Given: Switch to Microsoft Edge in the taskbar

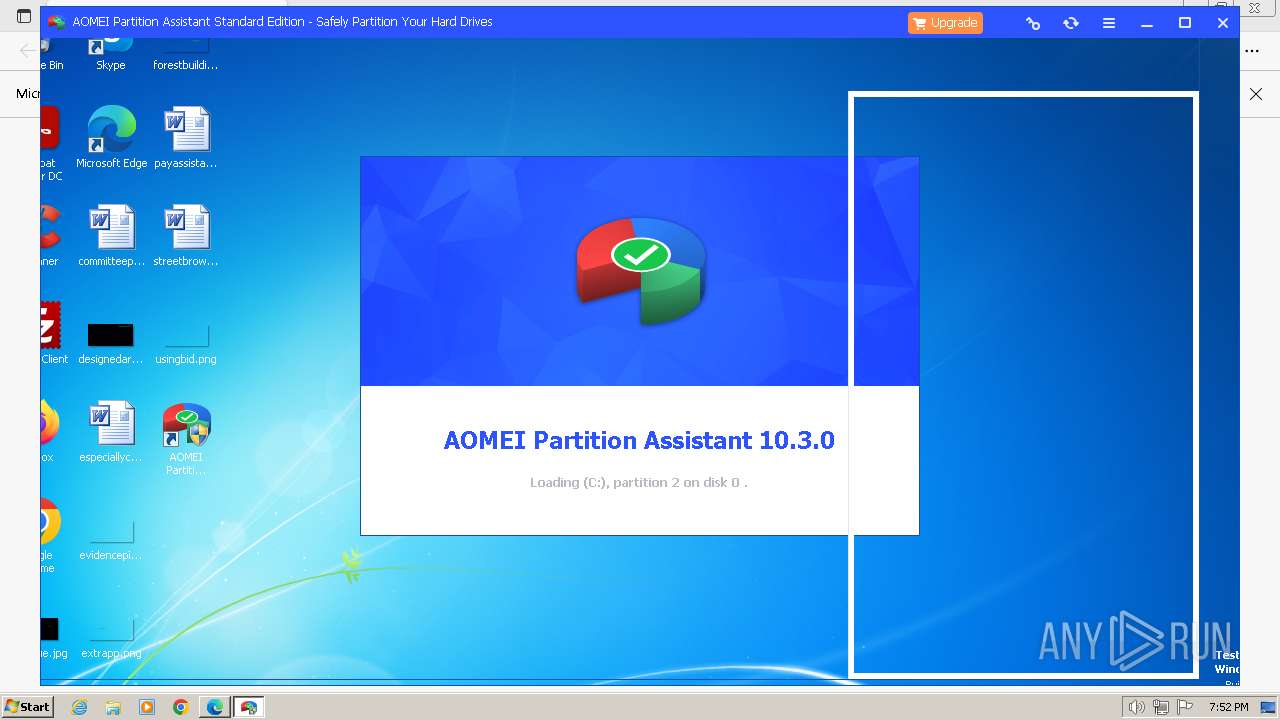Looking at the screenshot, I should click(x=215, y=707).
